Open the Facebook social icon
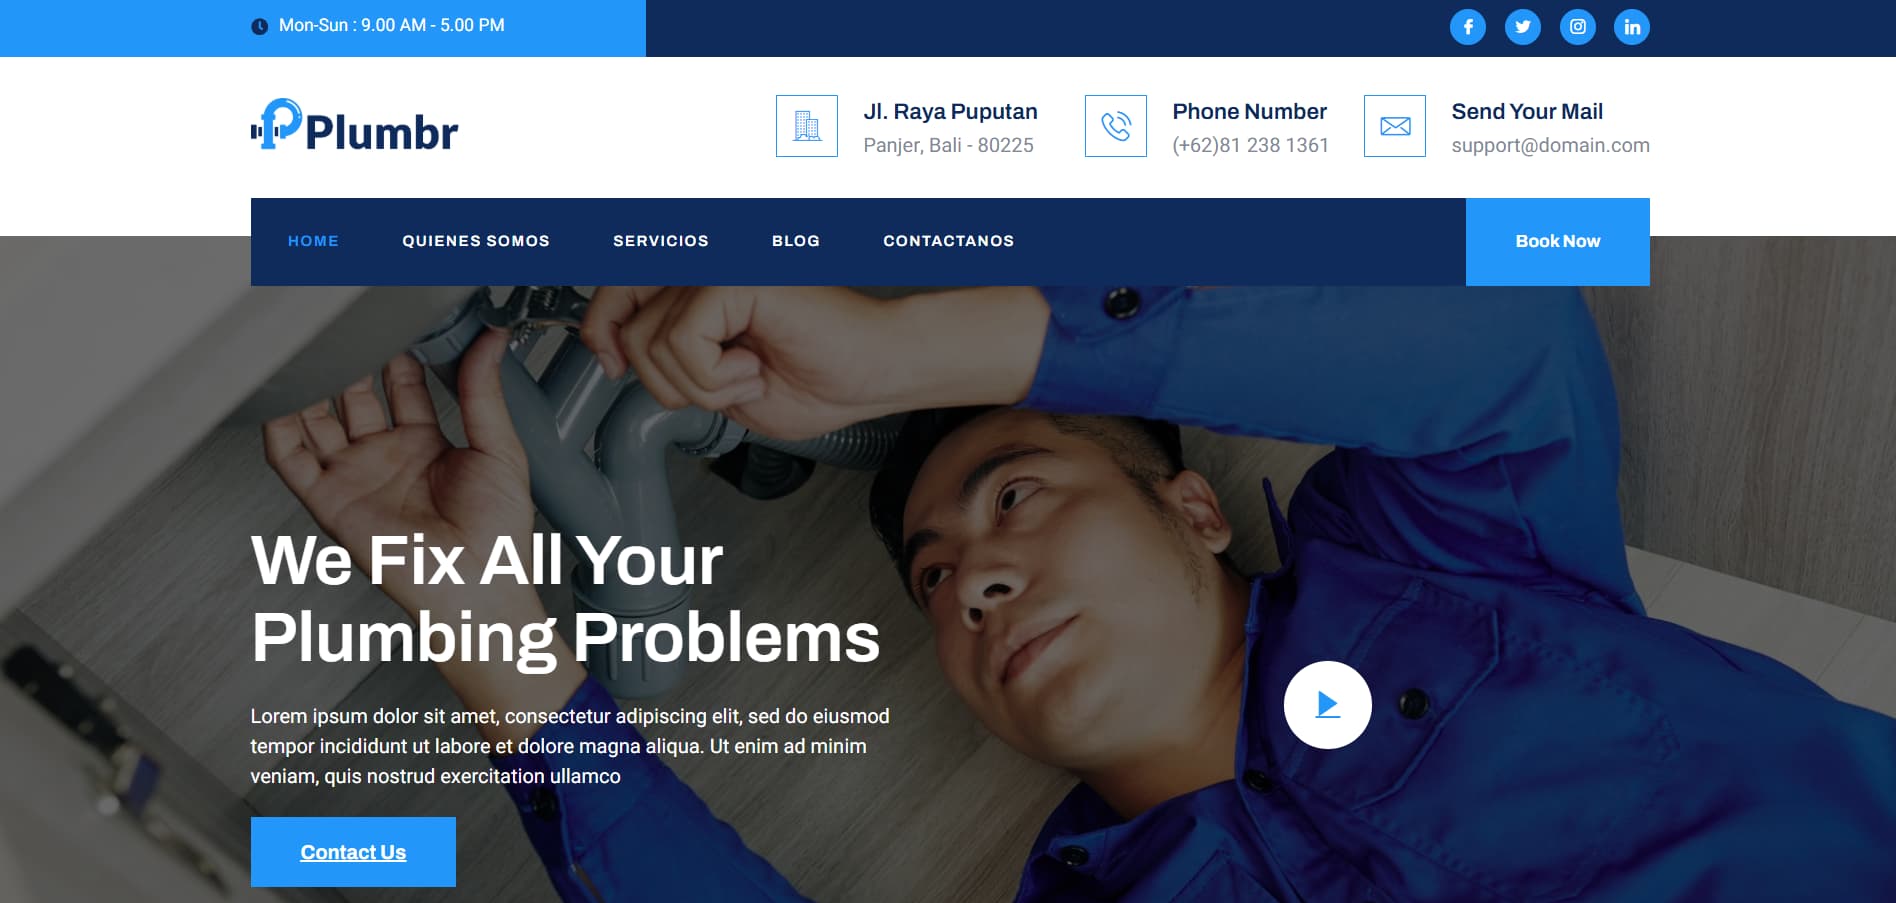 tap(1467, 27)
